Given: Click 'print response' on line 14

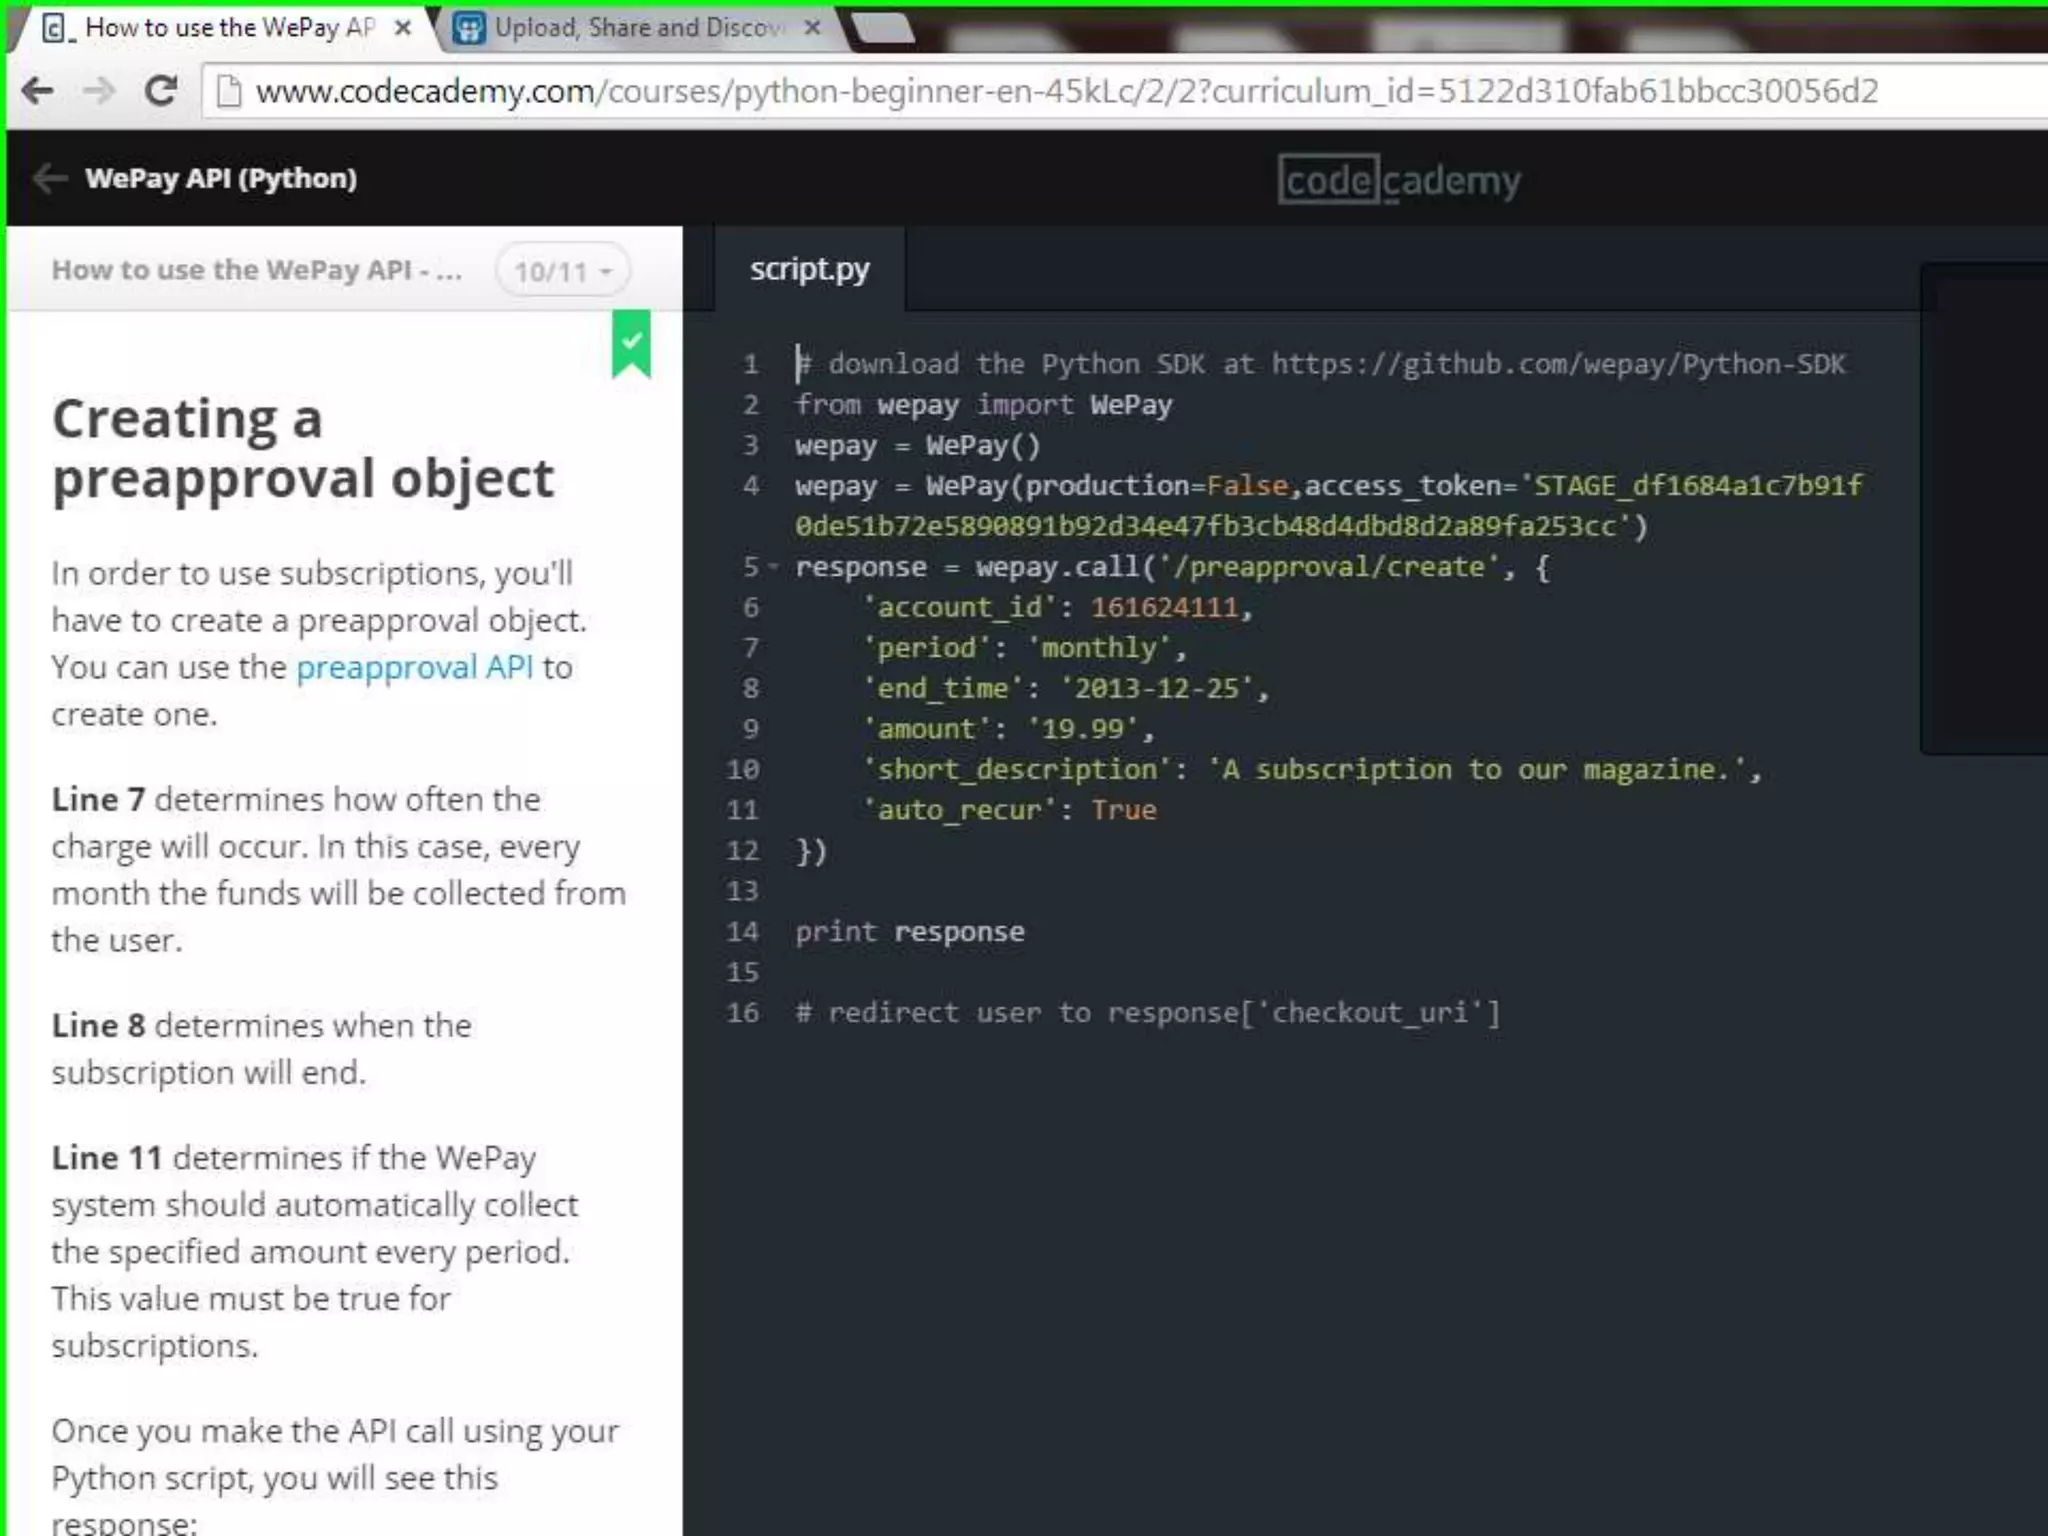Looking at the screenshot, I should (x=910, y=932).
